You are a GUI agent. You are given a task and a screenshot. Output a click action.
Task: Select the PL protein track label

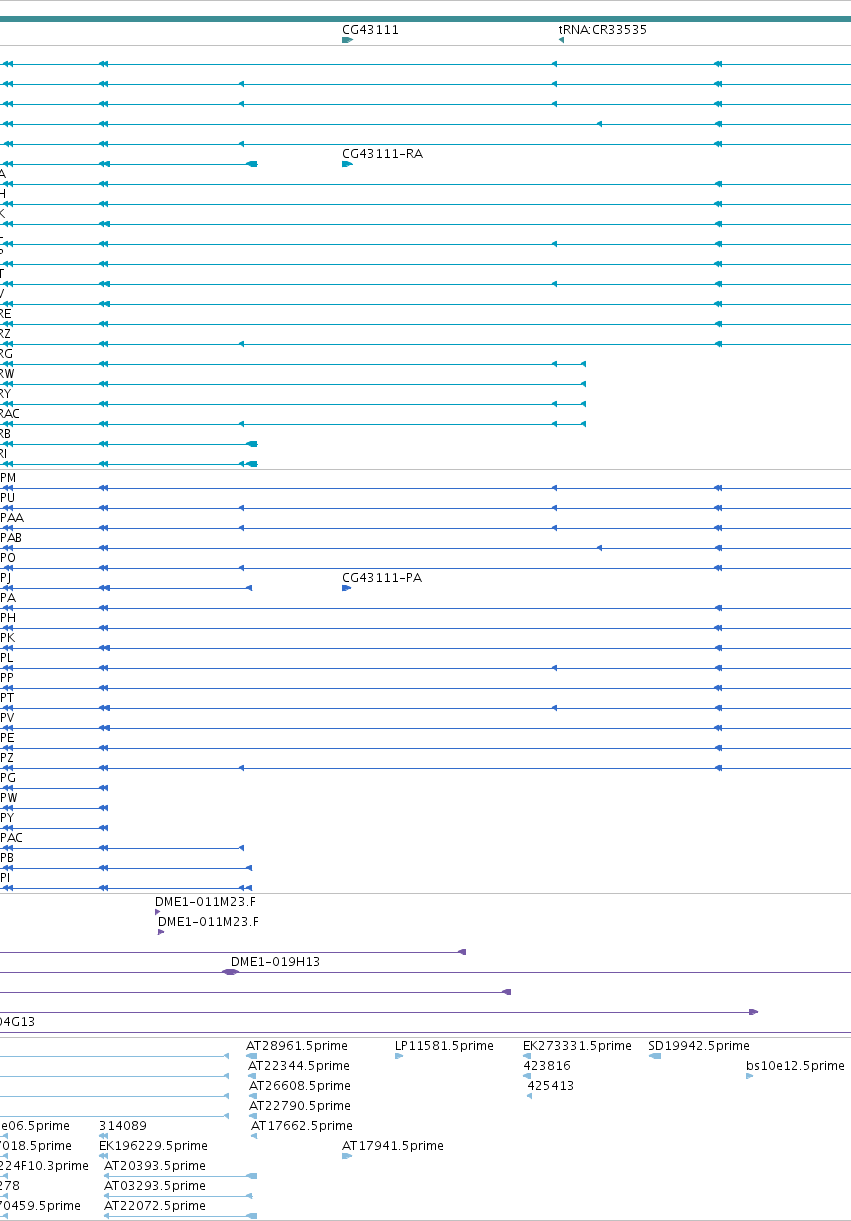tap(7, 658)
